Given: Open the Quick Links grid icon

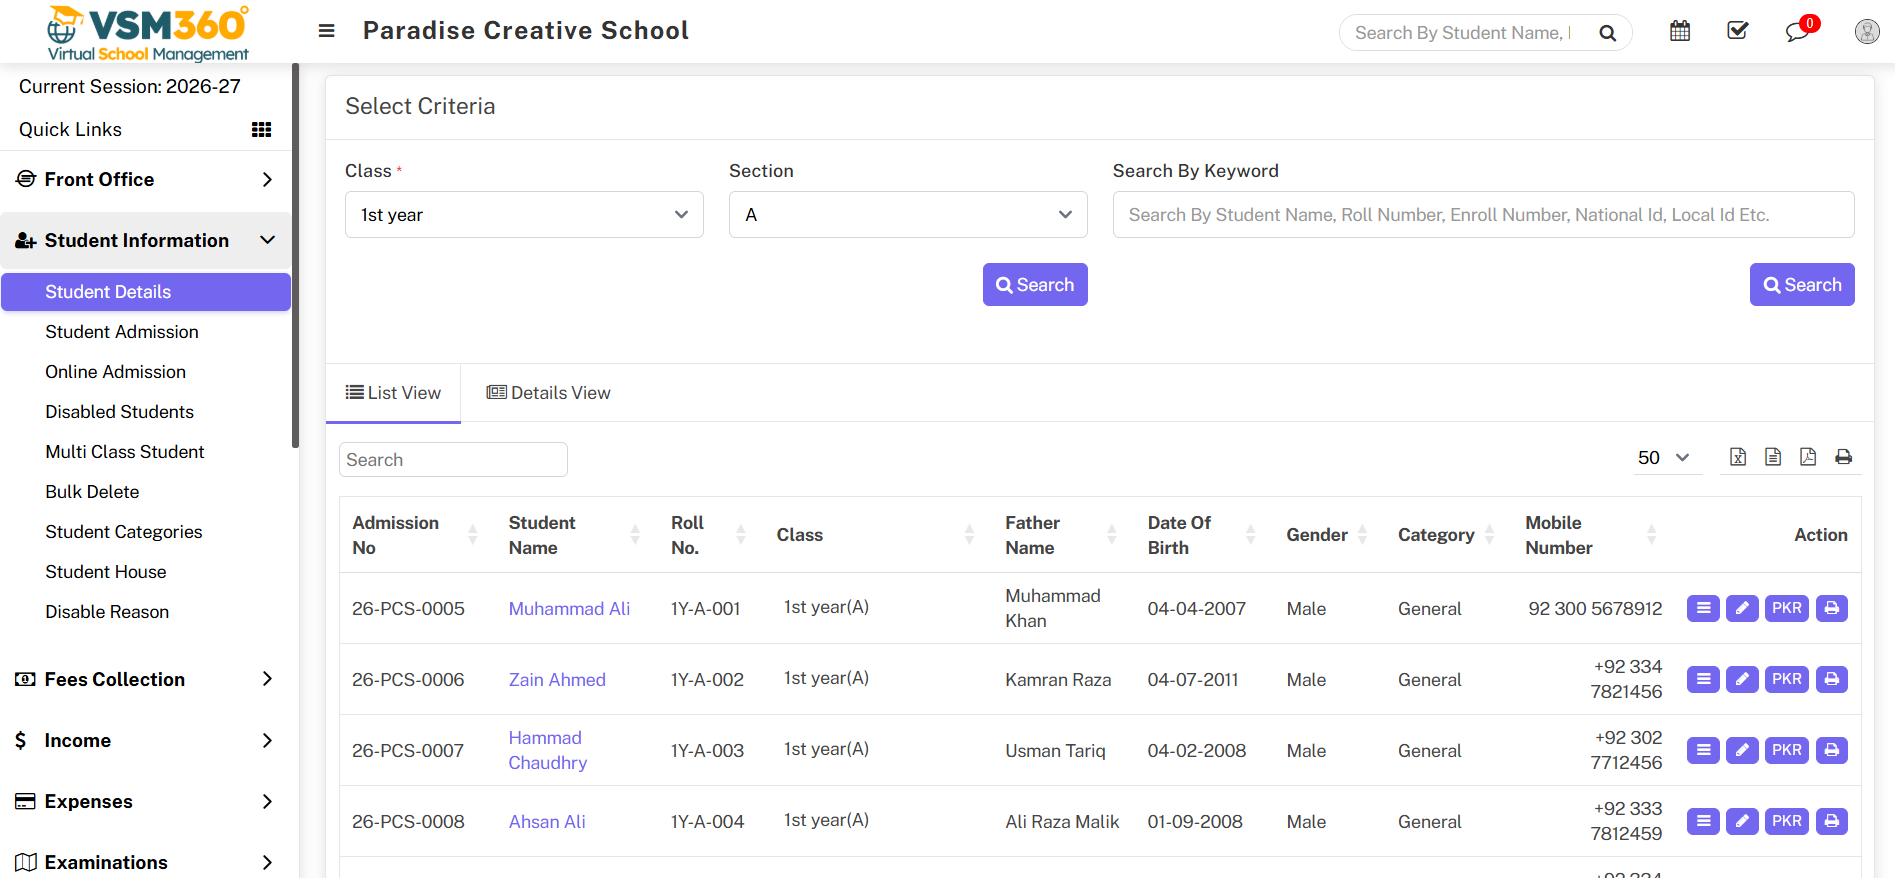Looking at the screenshot, I should tap(261, 129).
